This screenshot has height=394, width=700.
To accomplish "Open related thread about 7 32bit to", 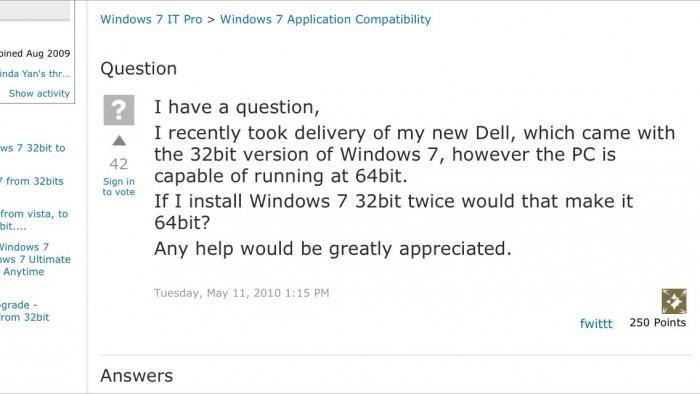I will [x=33, y=148].
